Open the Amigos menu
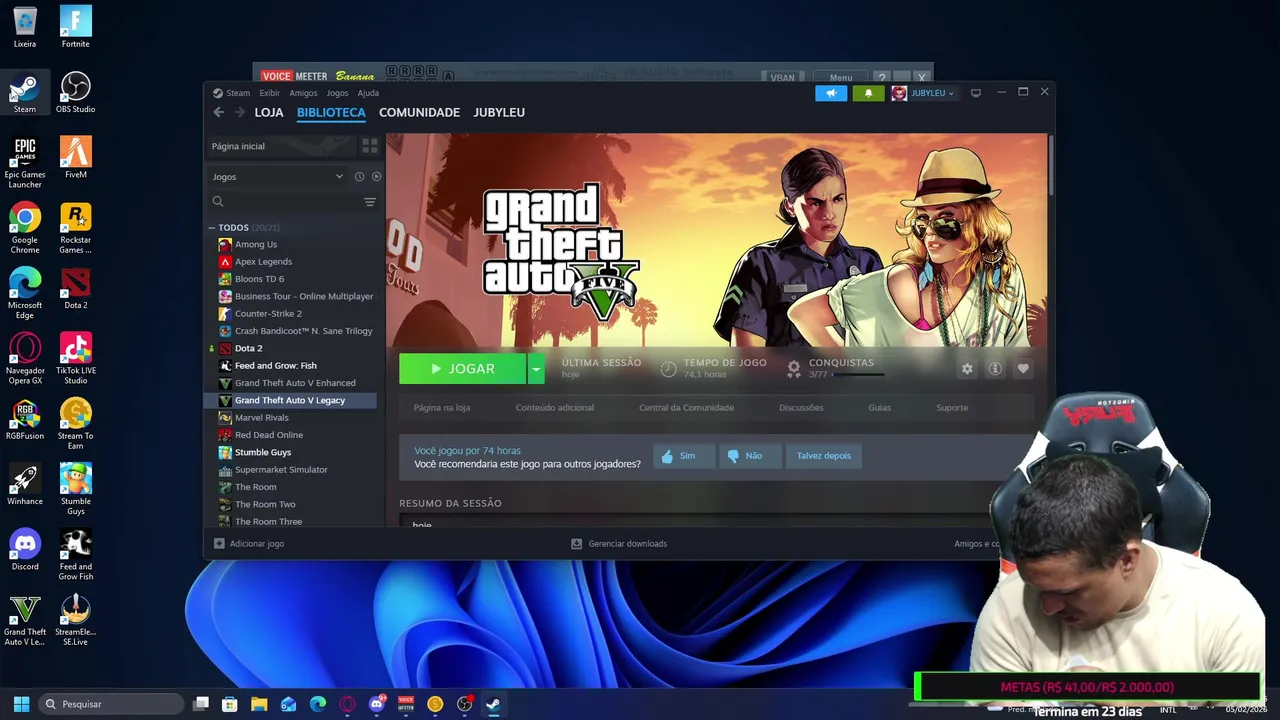The height and width of the screenshot is (720, 1280). coord(303,93)
